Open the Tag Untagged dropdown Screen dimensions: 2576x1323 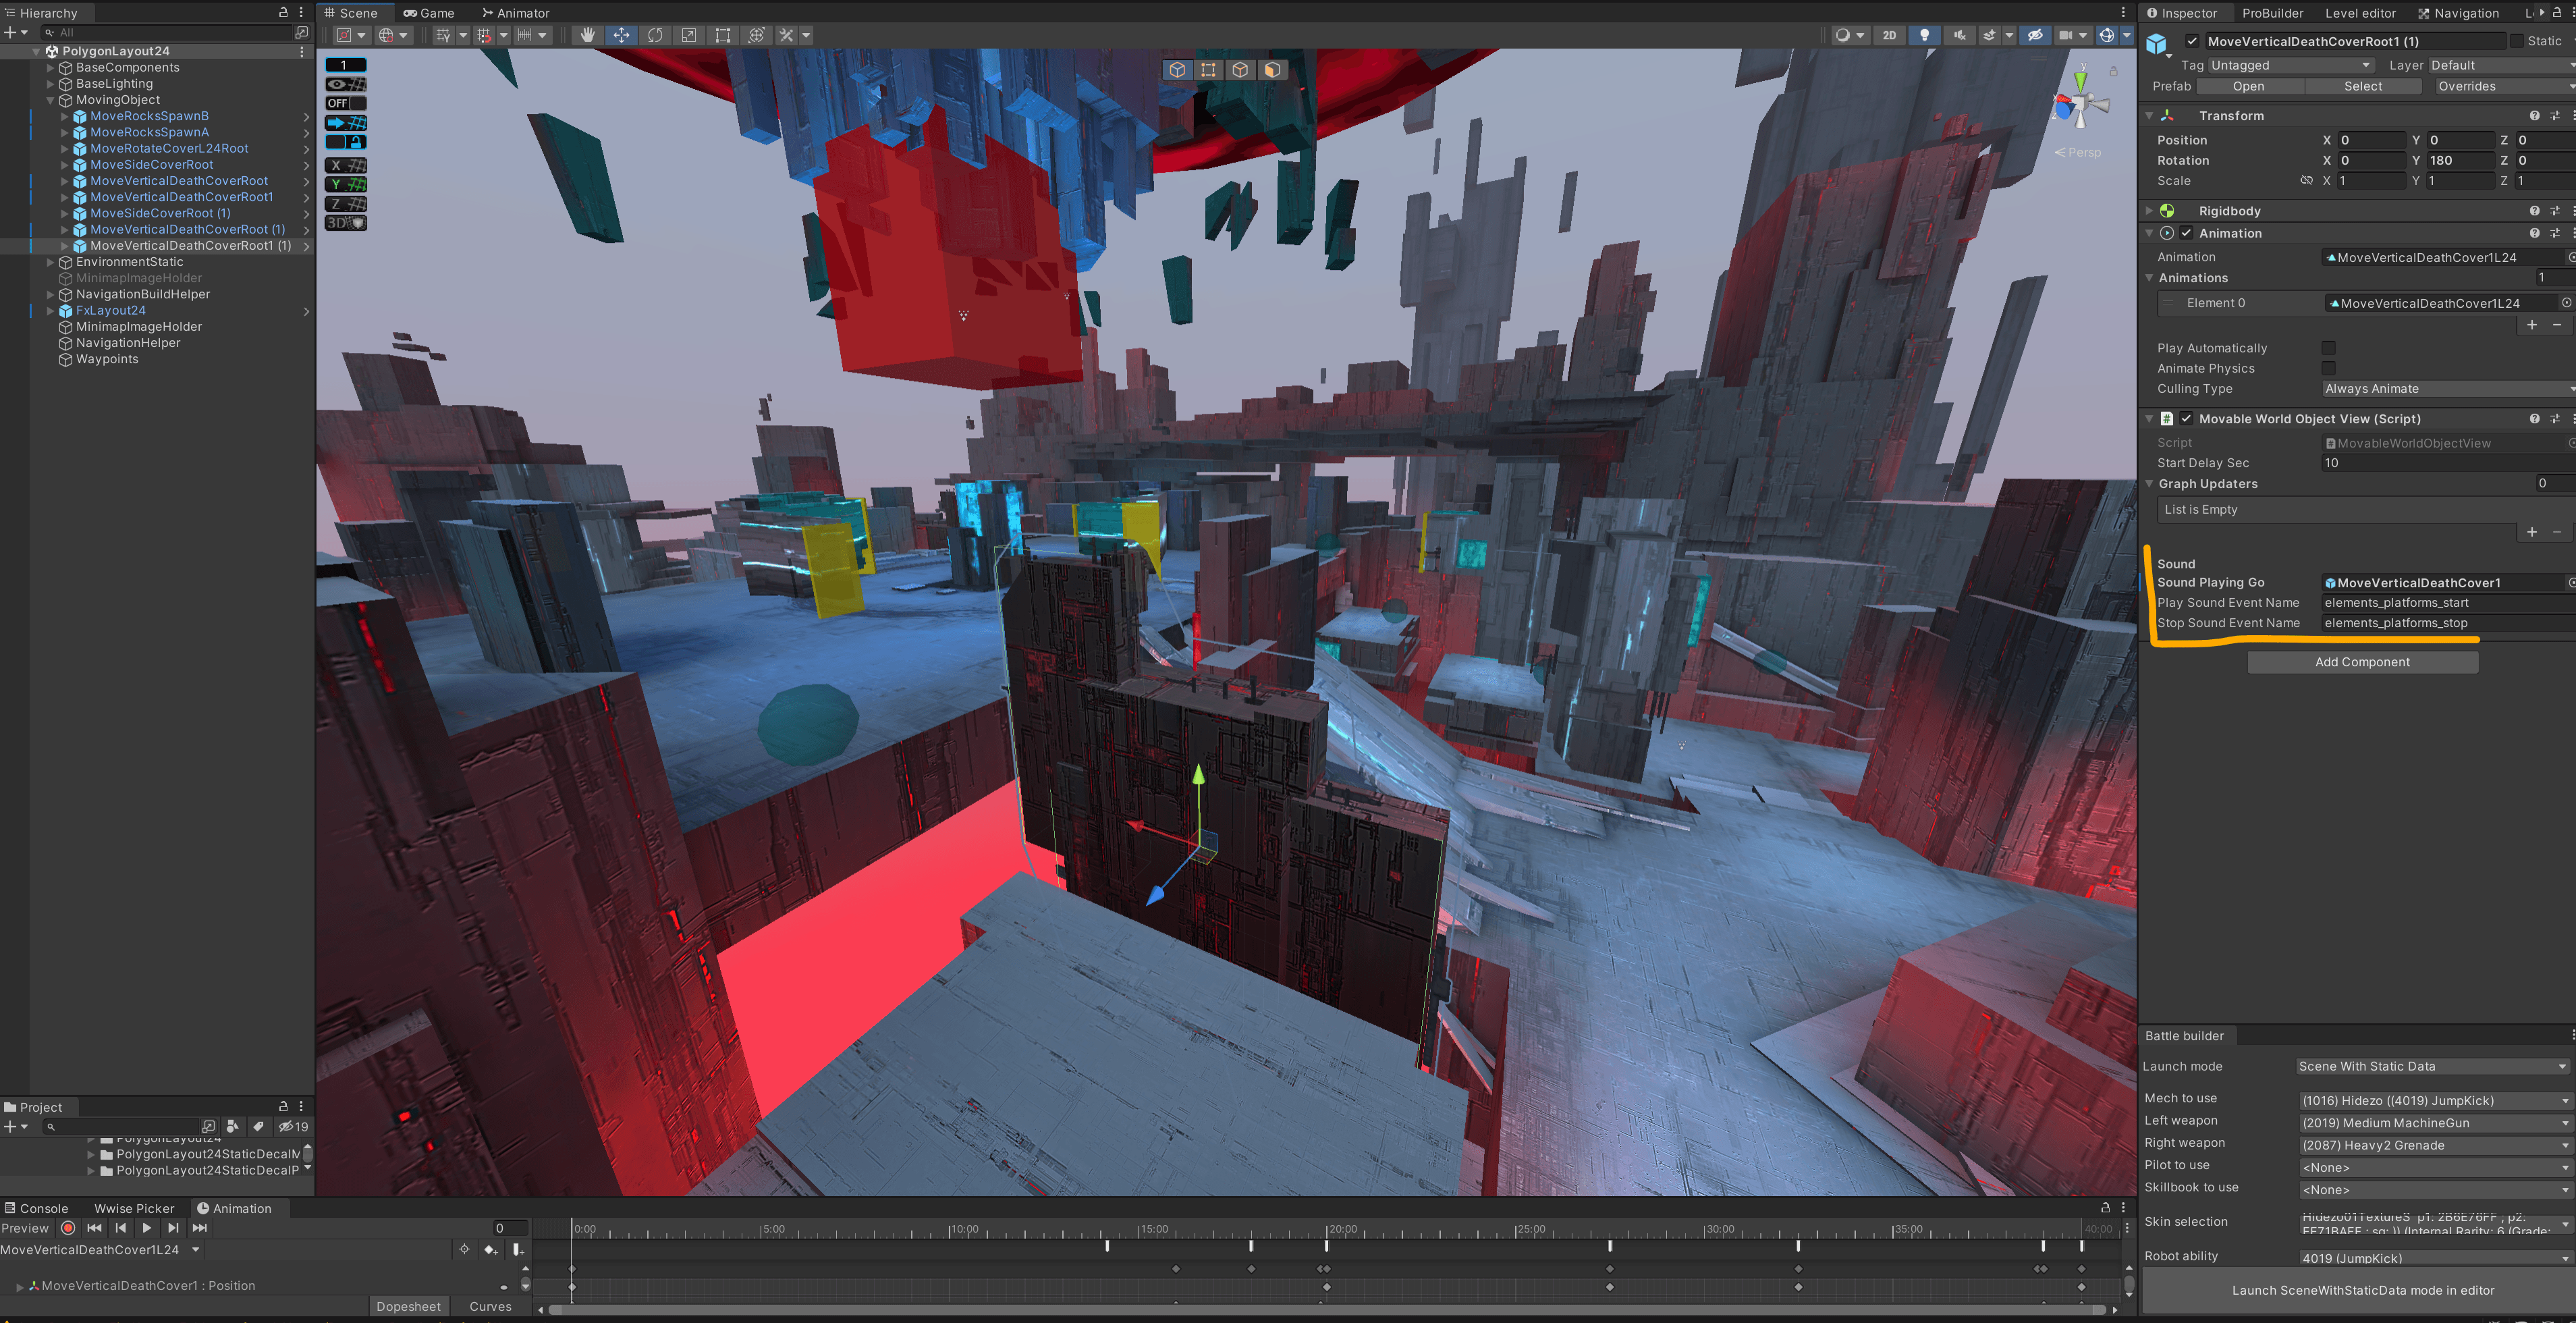click(x=2291, y=66)
